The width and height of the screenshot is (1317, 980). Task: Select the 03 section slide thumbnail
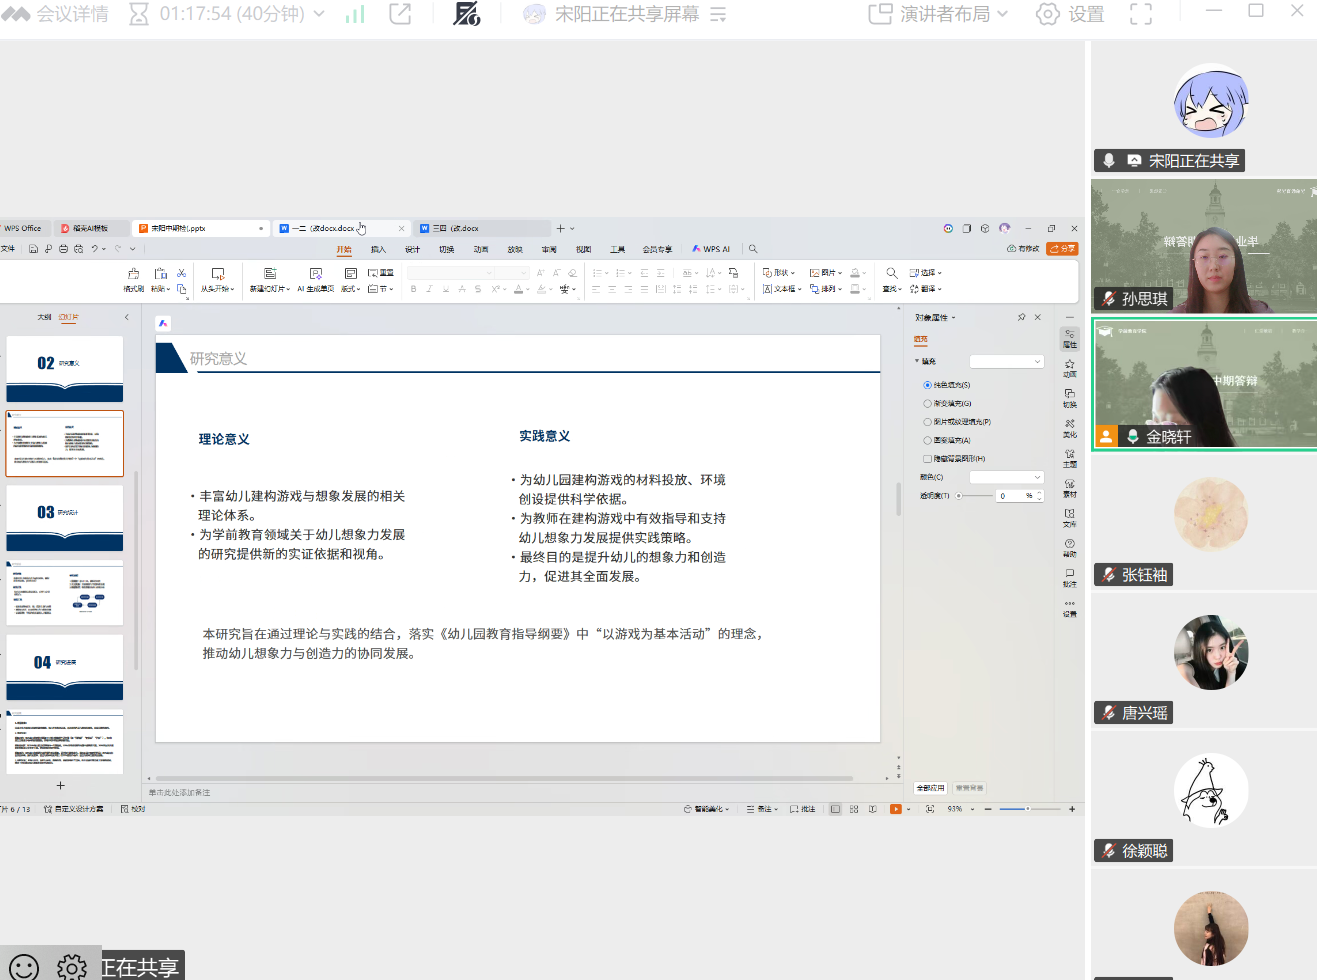point(65,517)
